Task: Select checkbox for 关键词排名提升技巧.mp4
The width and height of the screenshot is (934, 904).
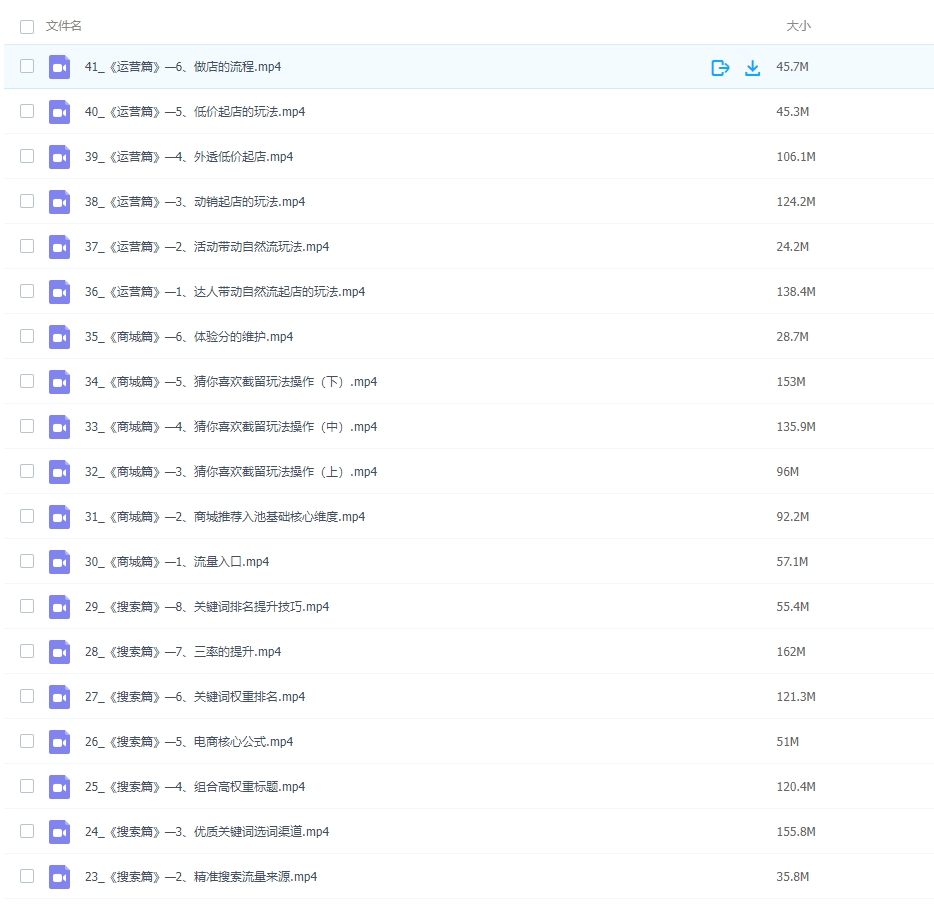Action: coord(27,606)
